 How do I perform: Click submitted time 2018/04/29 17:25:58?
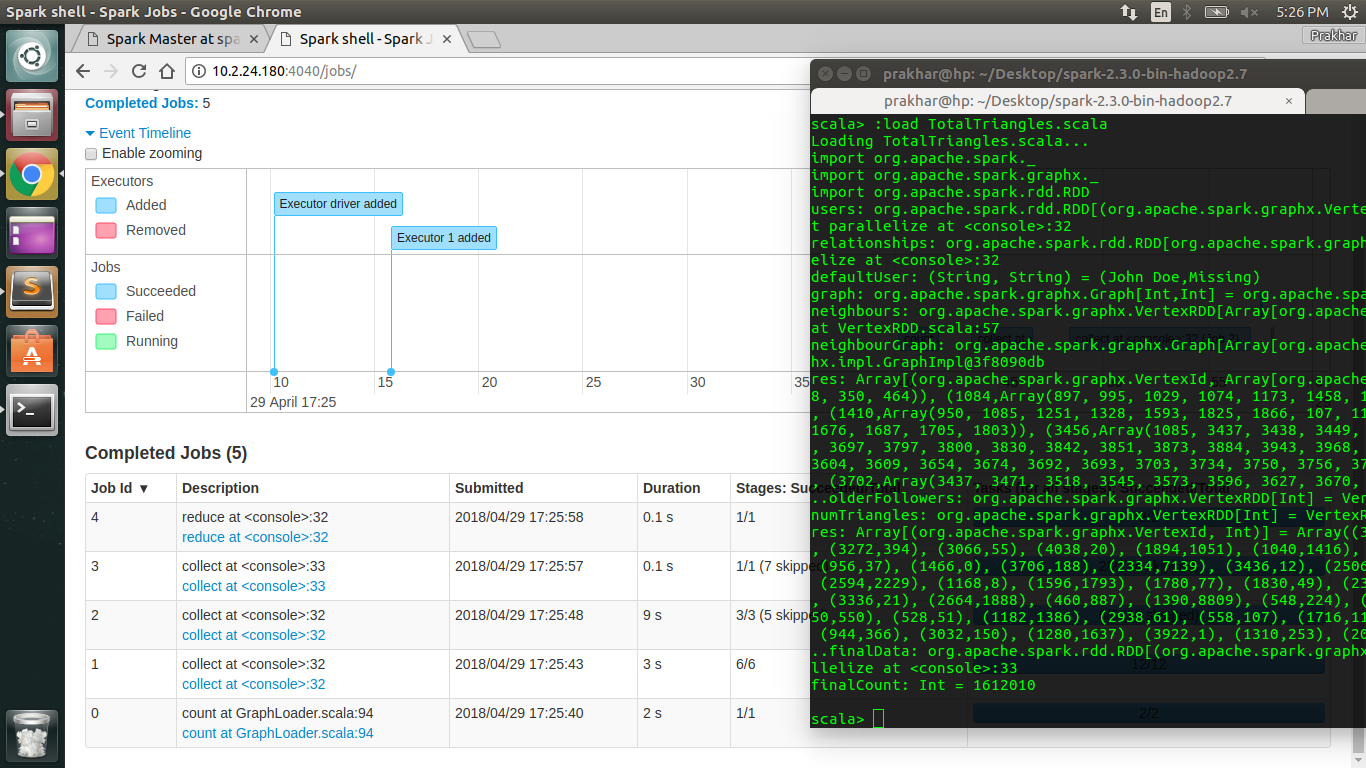[519, 517]
